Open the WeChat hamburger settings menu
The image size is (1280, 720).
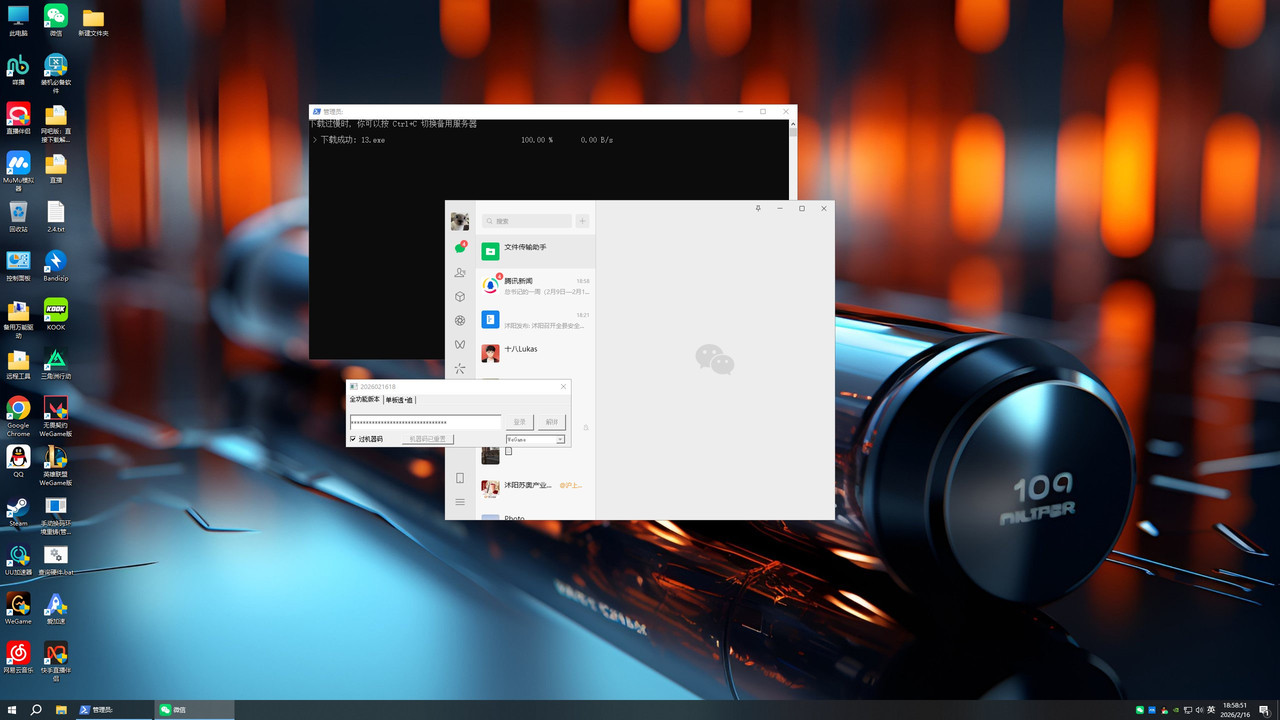460,502
